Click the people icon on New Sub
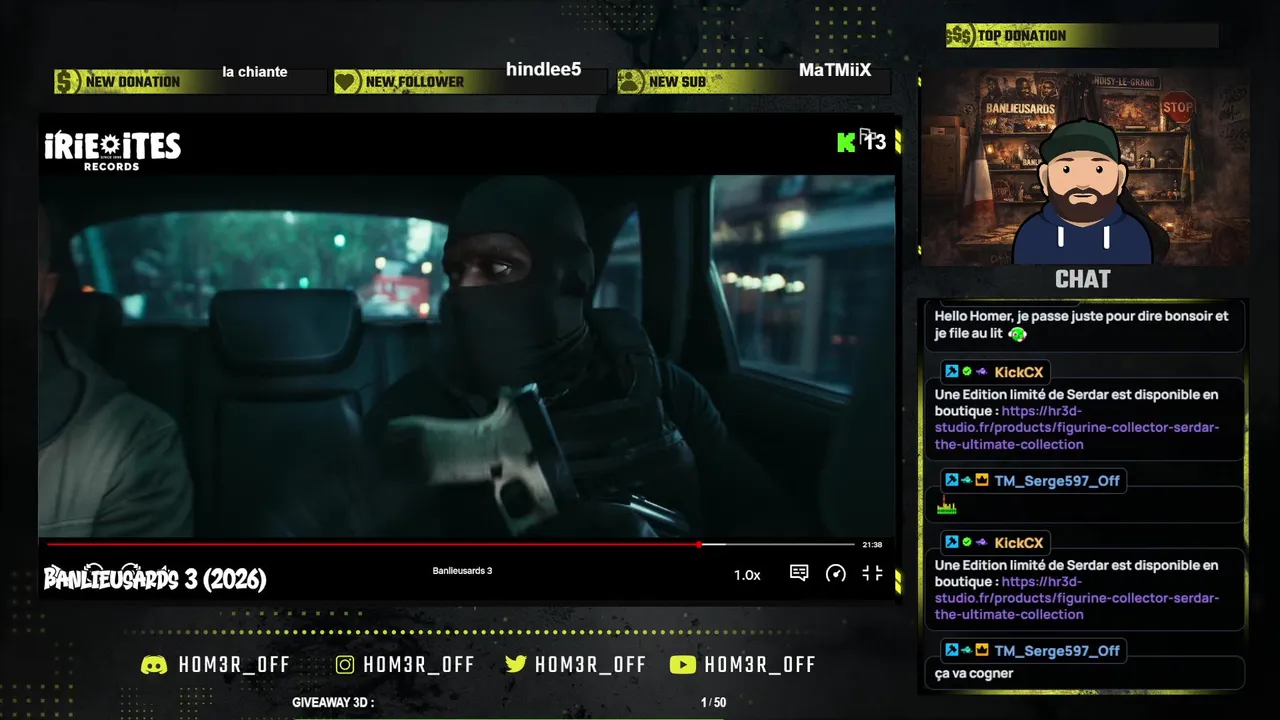 630,82
